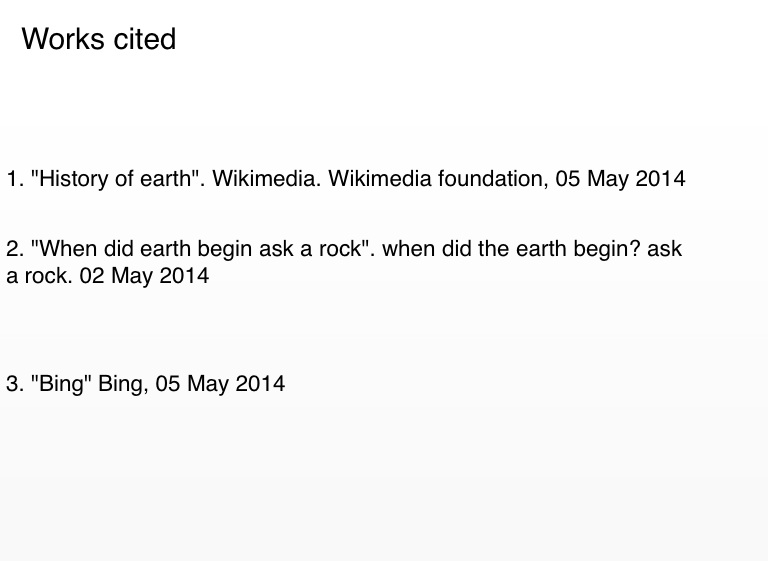This screenshot has height=561, width=768.
Task: Click the word "Works" in the title
Action: [x=61, y=39]
